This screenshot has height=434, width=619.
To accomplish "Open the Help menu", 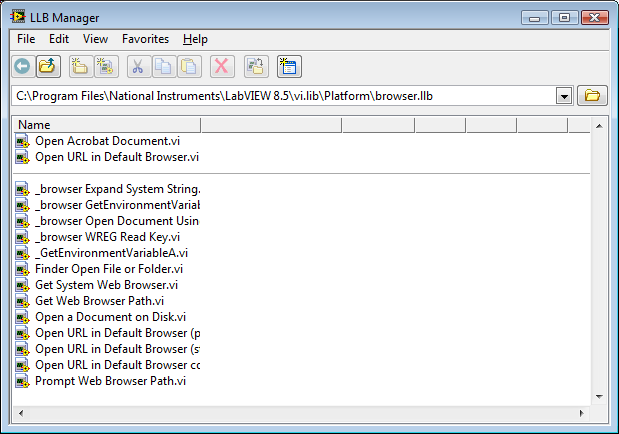I will click(195, 39).
